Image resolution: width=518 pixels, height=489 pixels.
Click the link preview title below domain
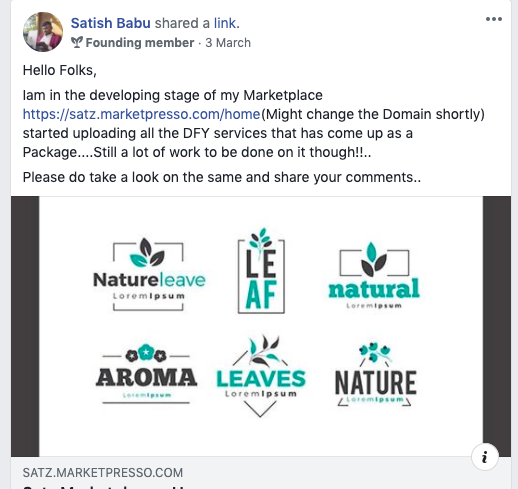coord(103,487)
